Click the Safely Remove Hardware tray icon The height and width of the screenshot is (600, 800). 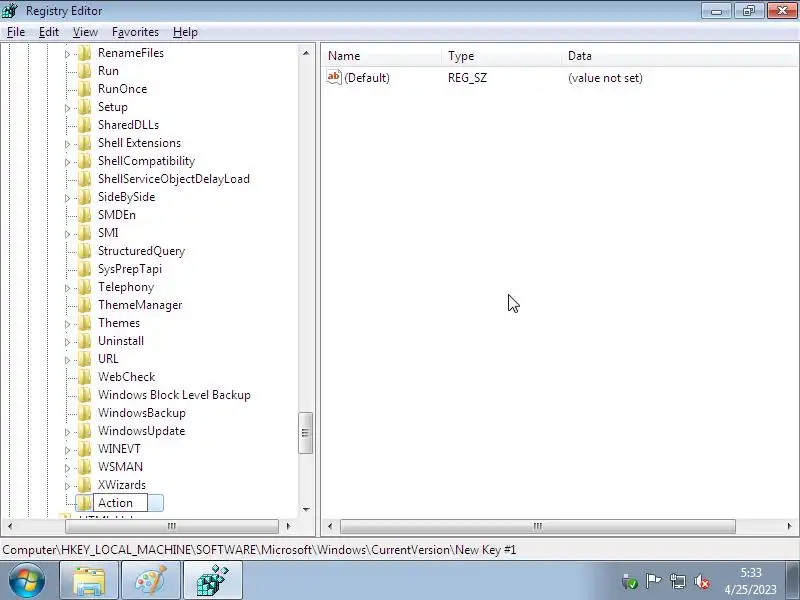pos(630,581)
